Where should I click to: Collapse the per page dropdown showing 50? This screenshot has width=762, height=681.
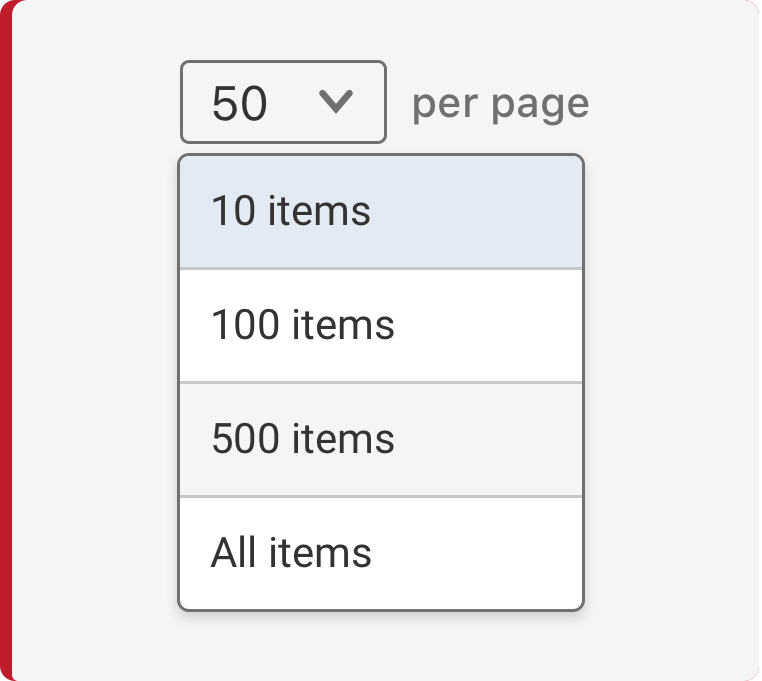283,102
